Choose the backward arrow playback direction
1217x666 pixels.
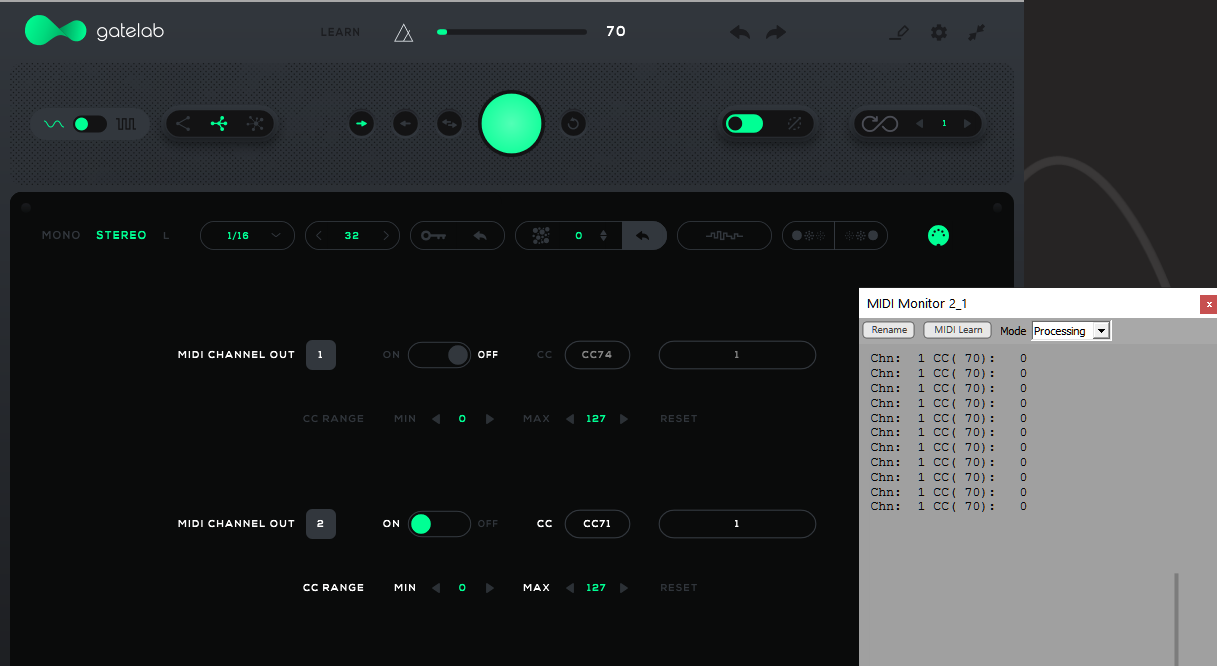click(405, 124)
